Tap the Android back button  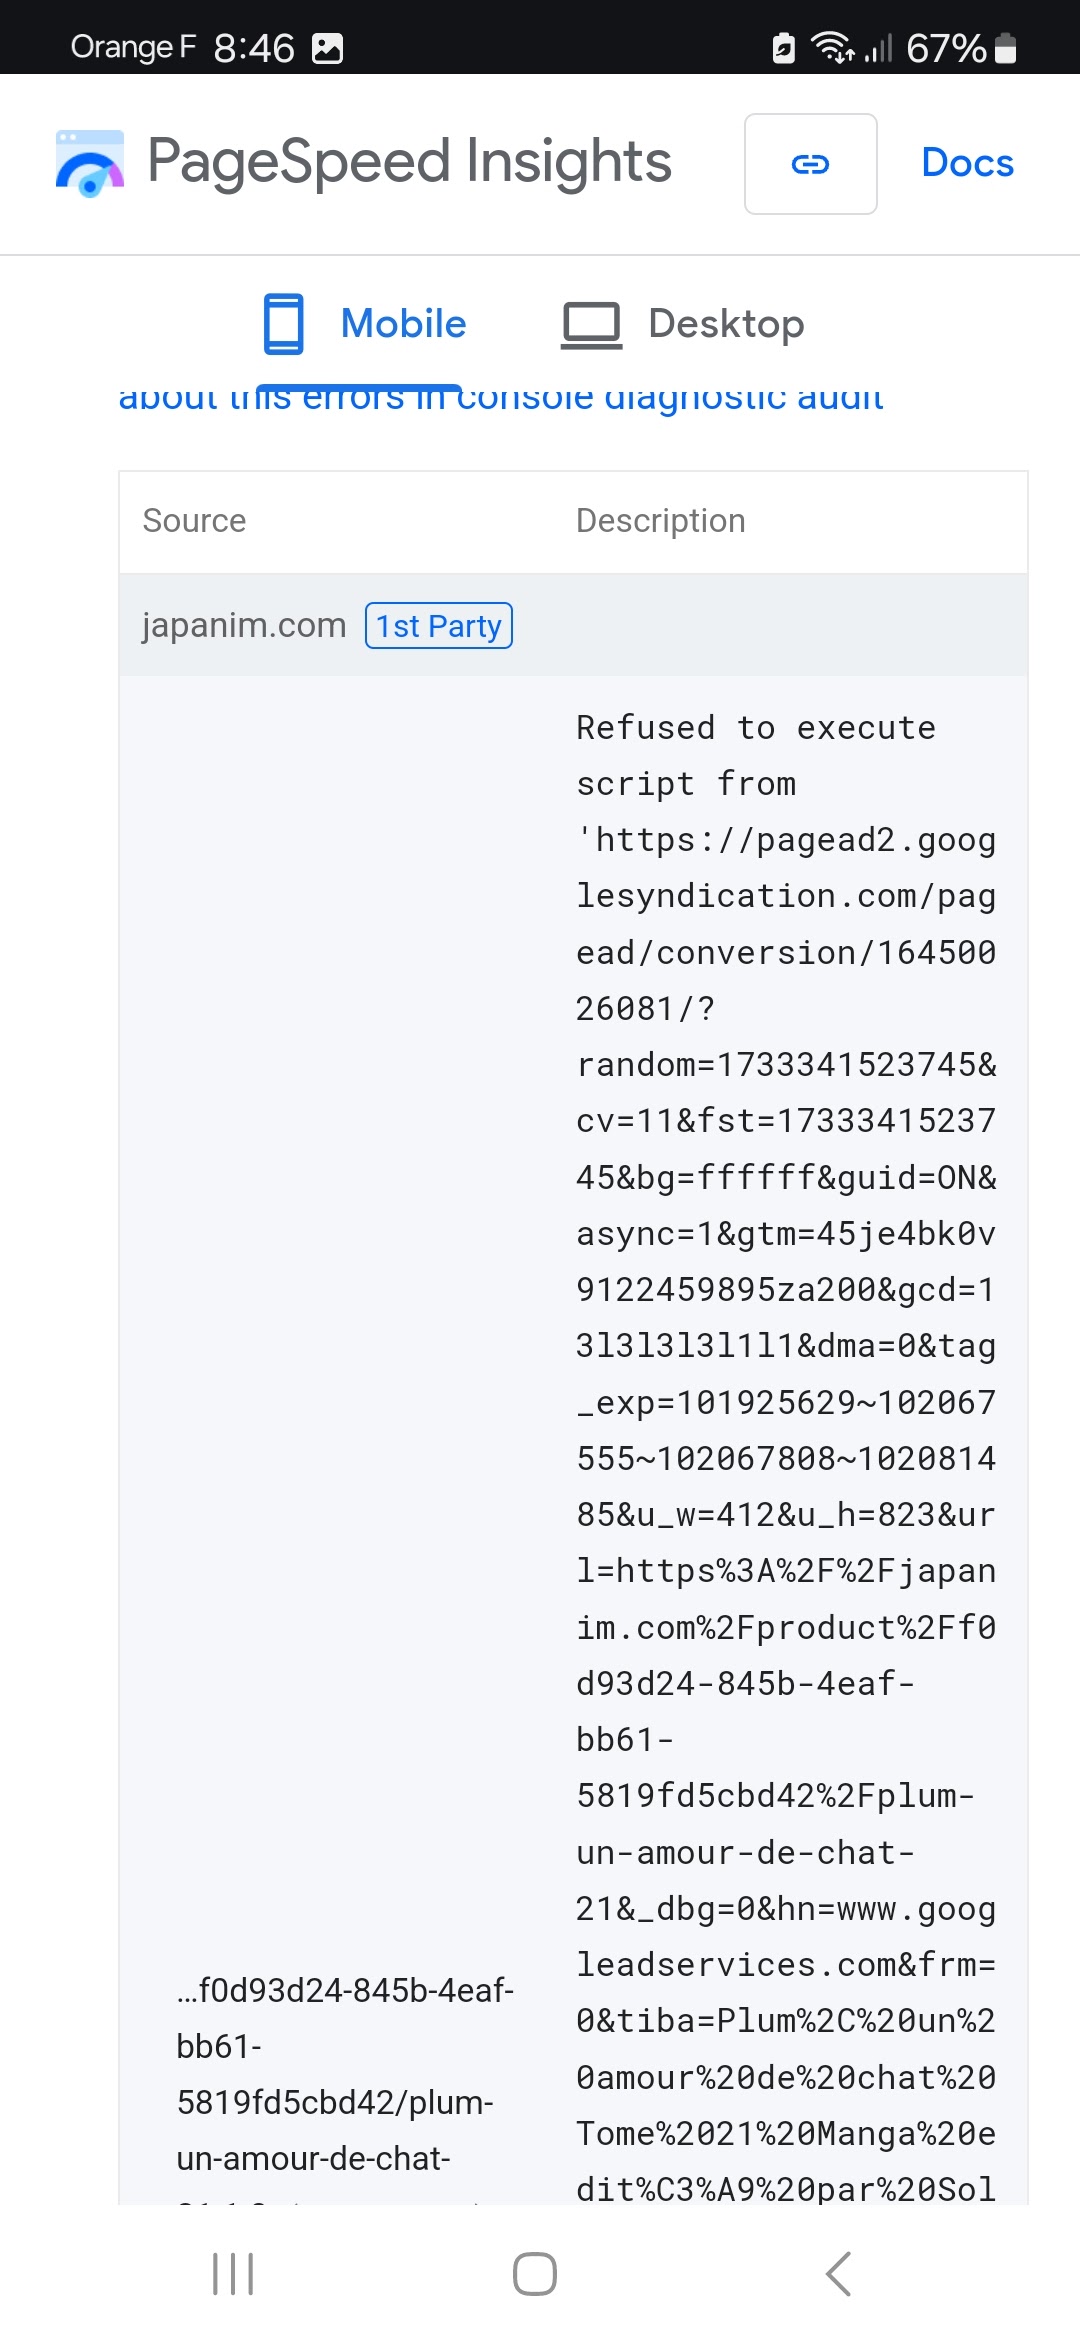click(x=838, y=2274)
